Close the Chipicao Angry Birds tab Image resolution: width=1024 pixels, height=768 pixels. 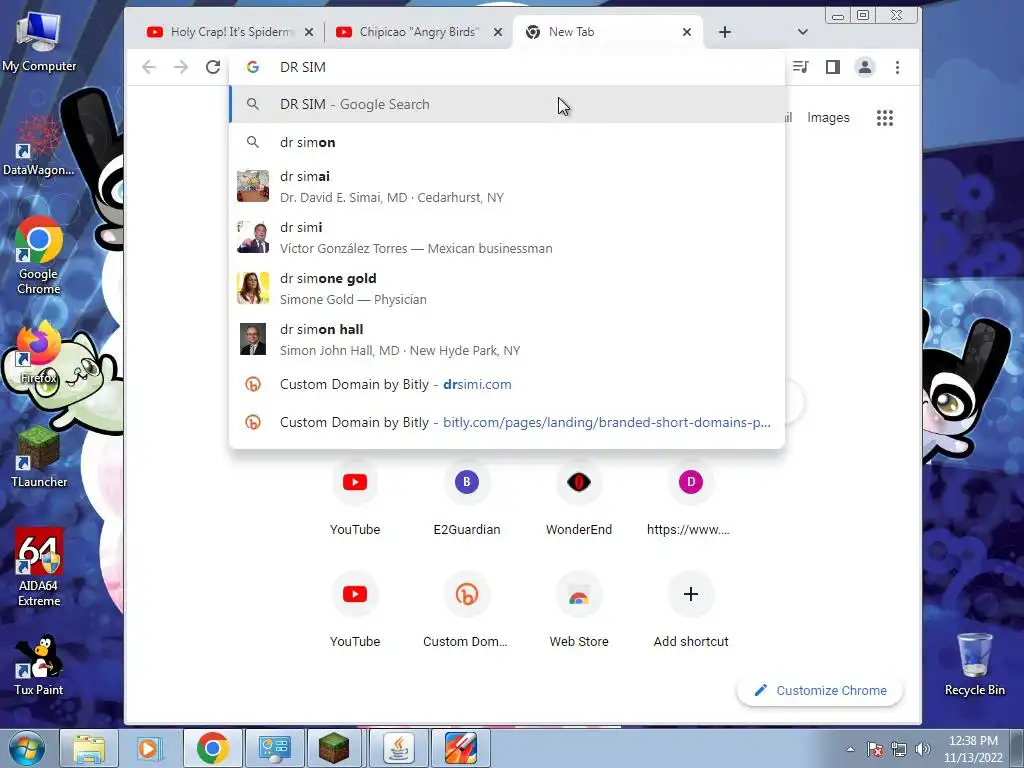[x=498, y=31]
